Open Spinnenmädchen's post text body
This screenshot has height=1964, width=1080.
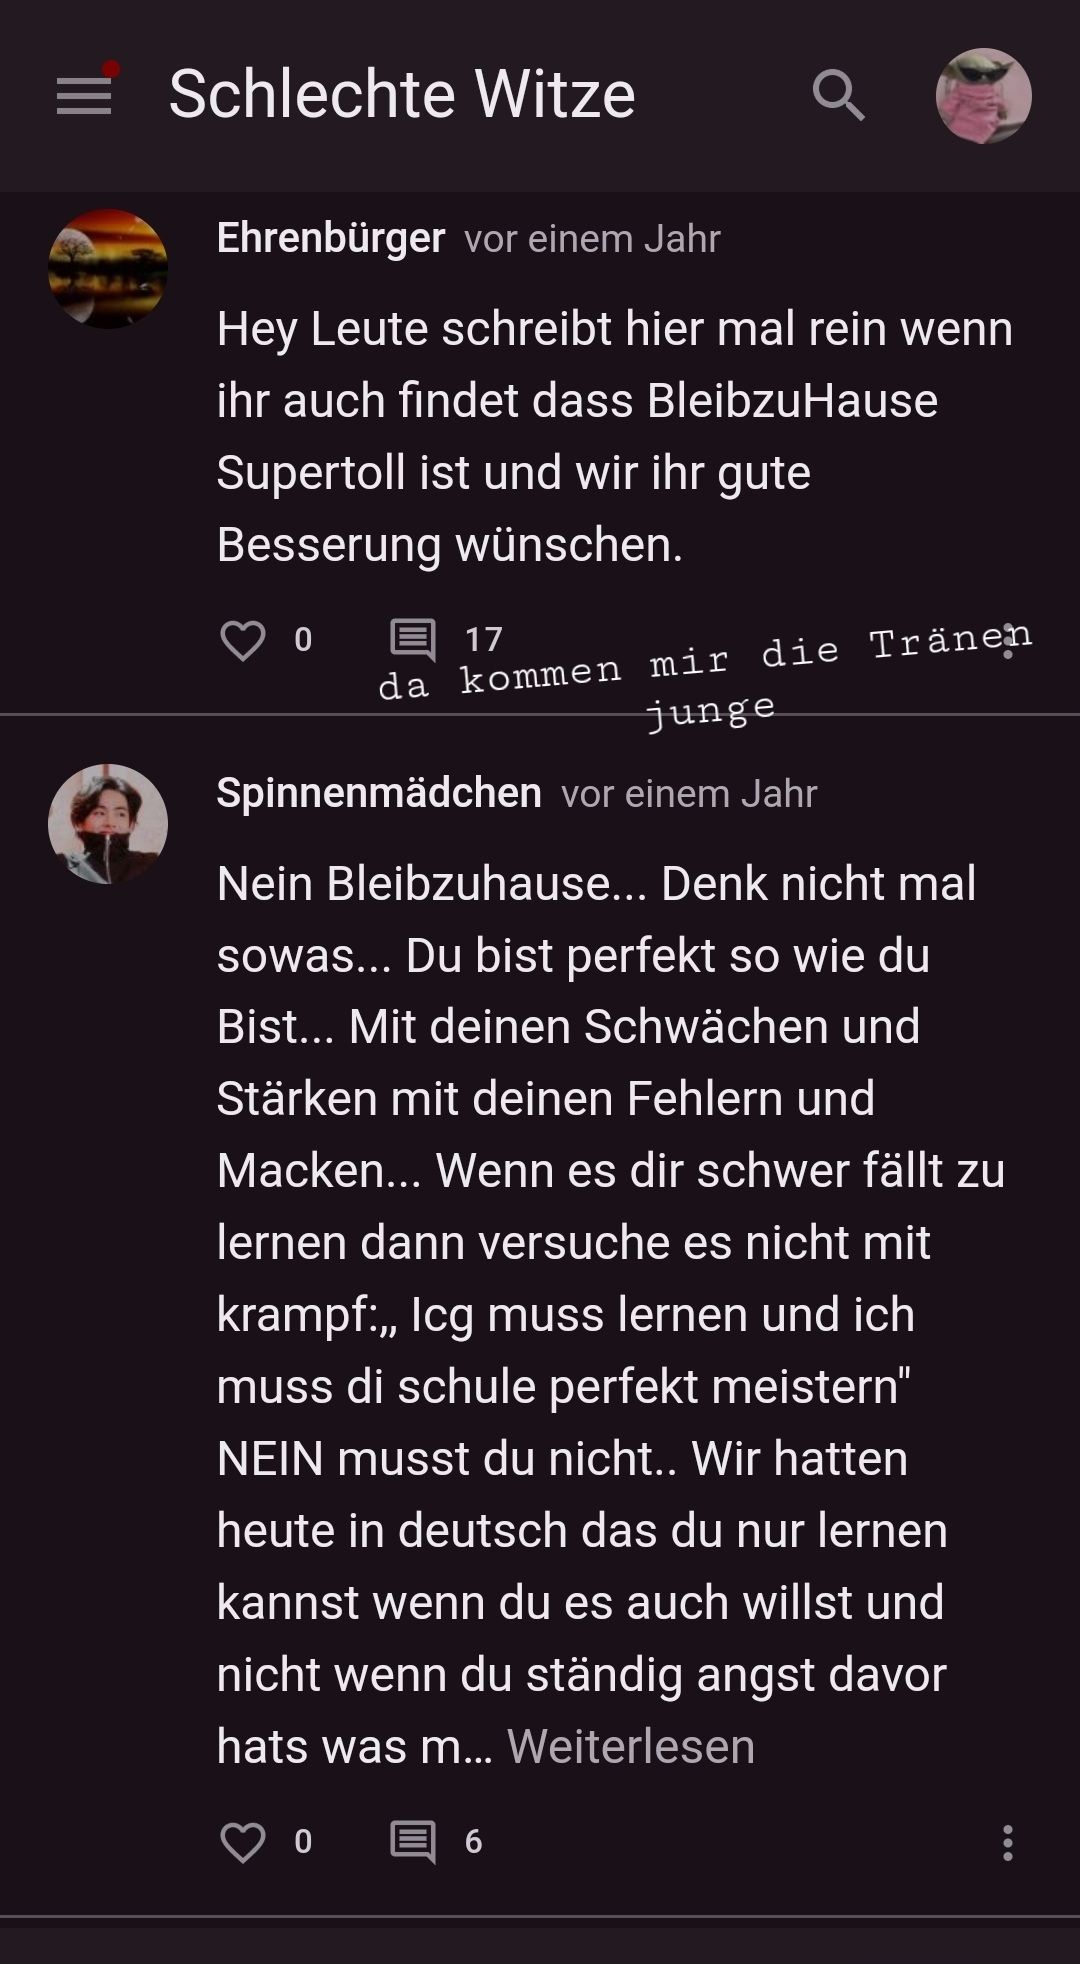[x=600, y=1280]
